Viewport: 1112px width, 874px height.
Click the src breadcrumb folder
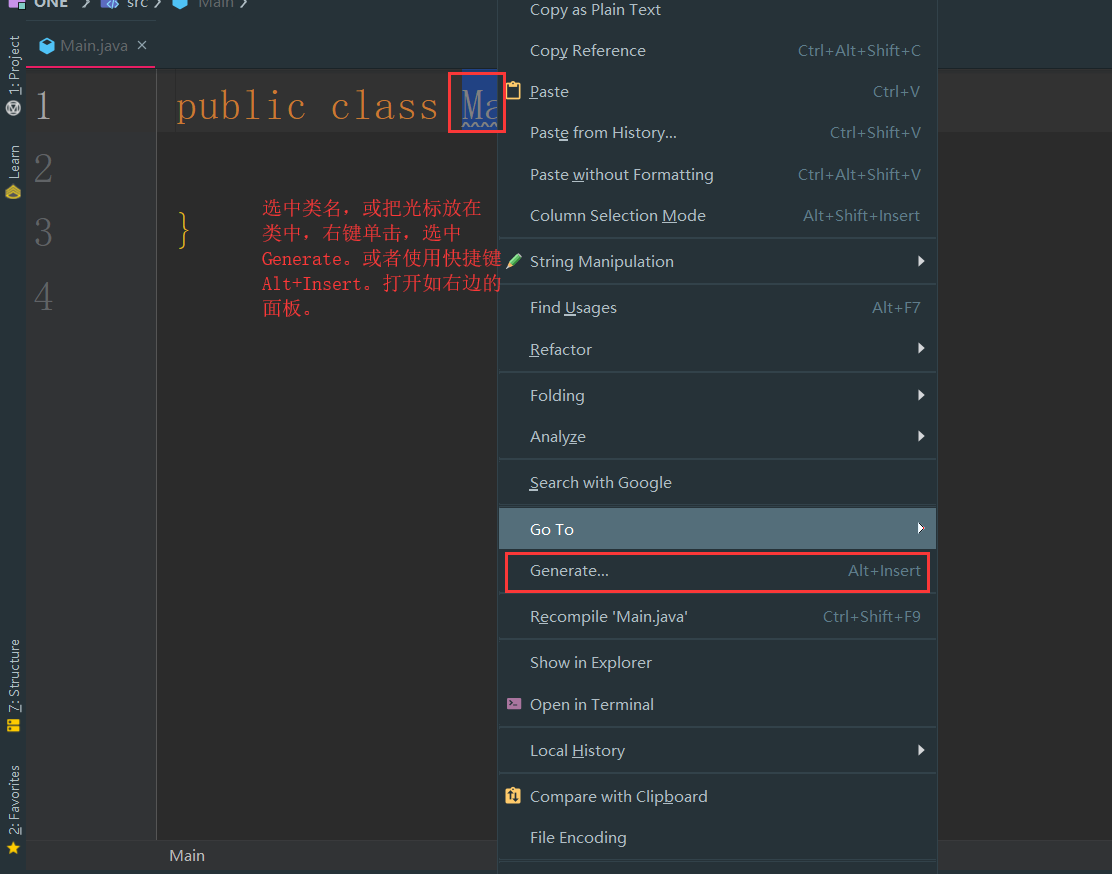coord(136,4)
